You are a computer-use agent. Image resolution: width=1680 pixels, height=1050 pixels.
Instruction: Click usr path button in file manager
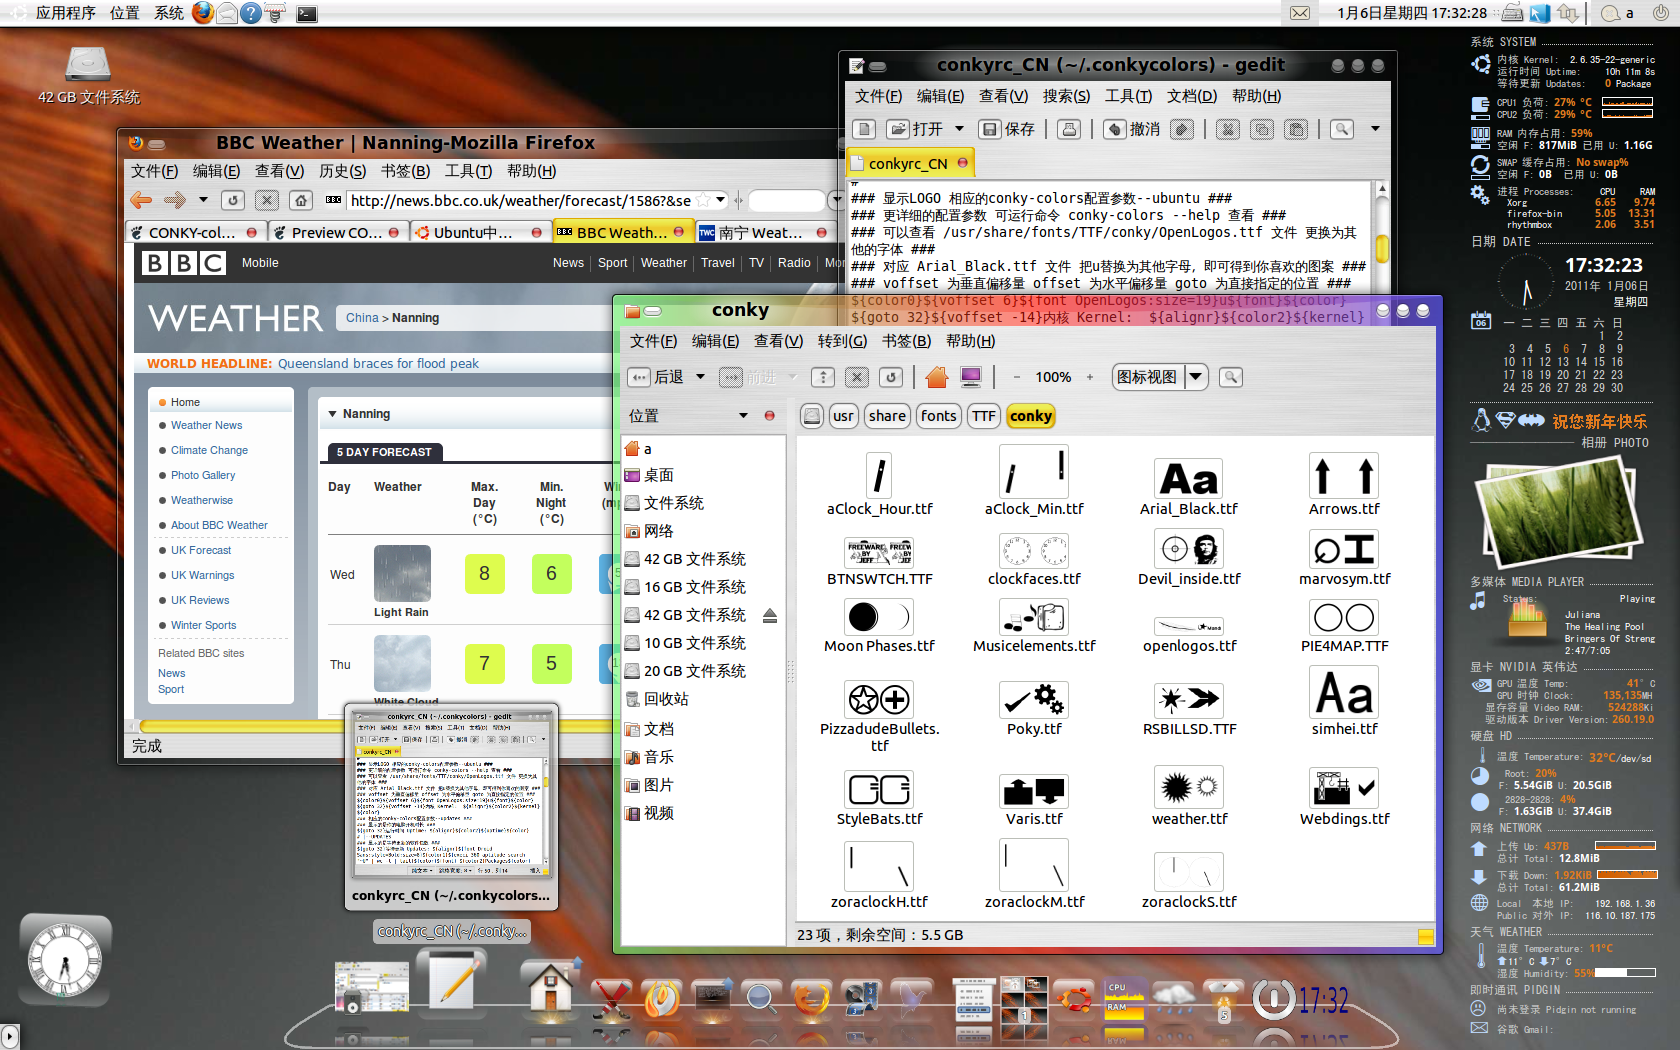coord(844,416)
